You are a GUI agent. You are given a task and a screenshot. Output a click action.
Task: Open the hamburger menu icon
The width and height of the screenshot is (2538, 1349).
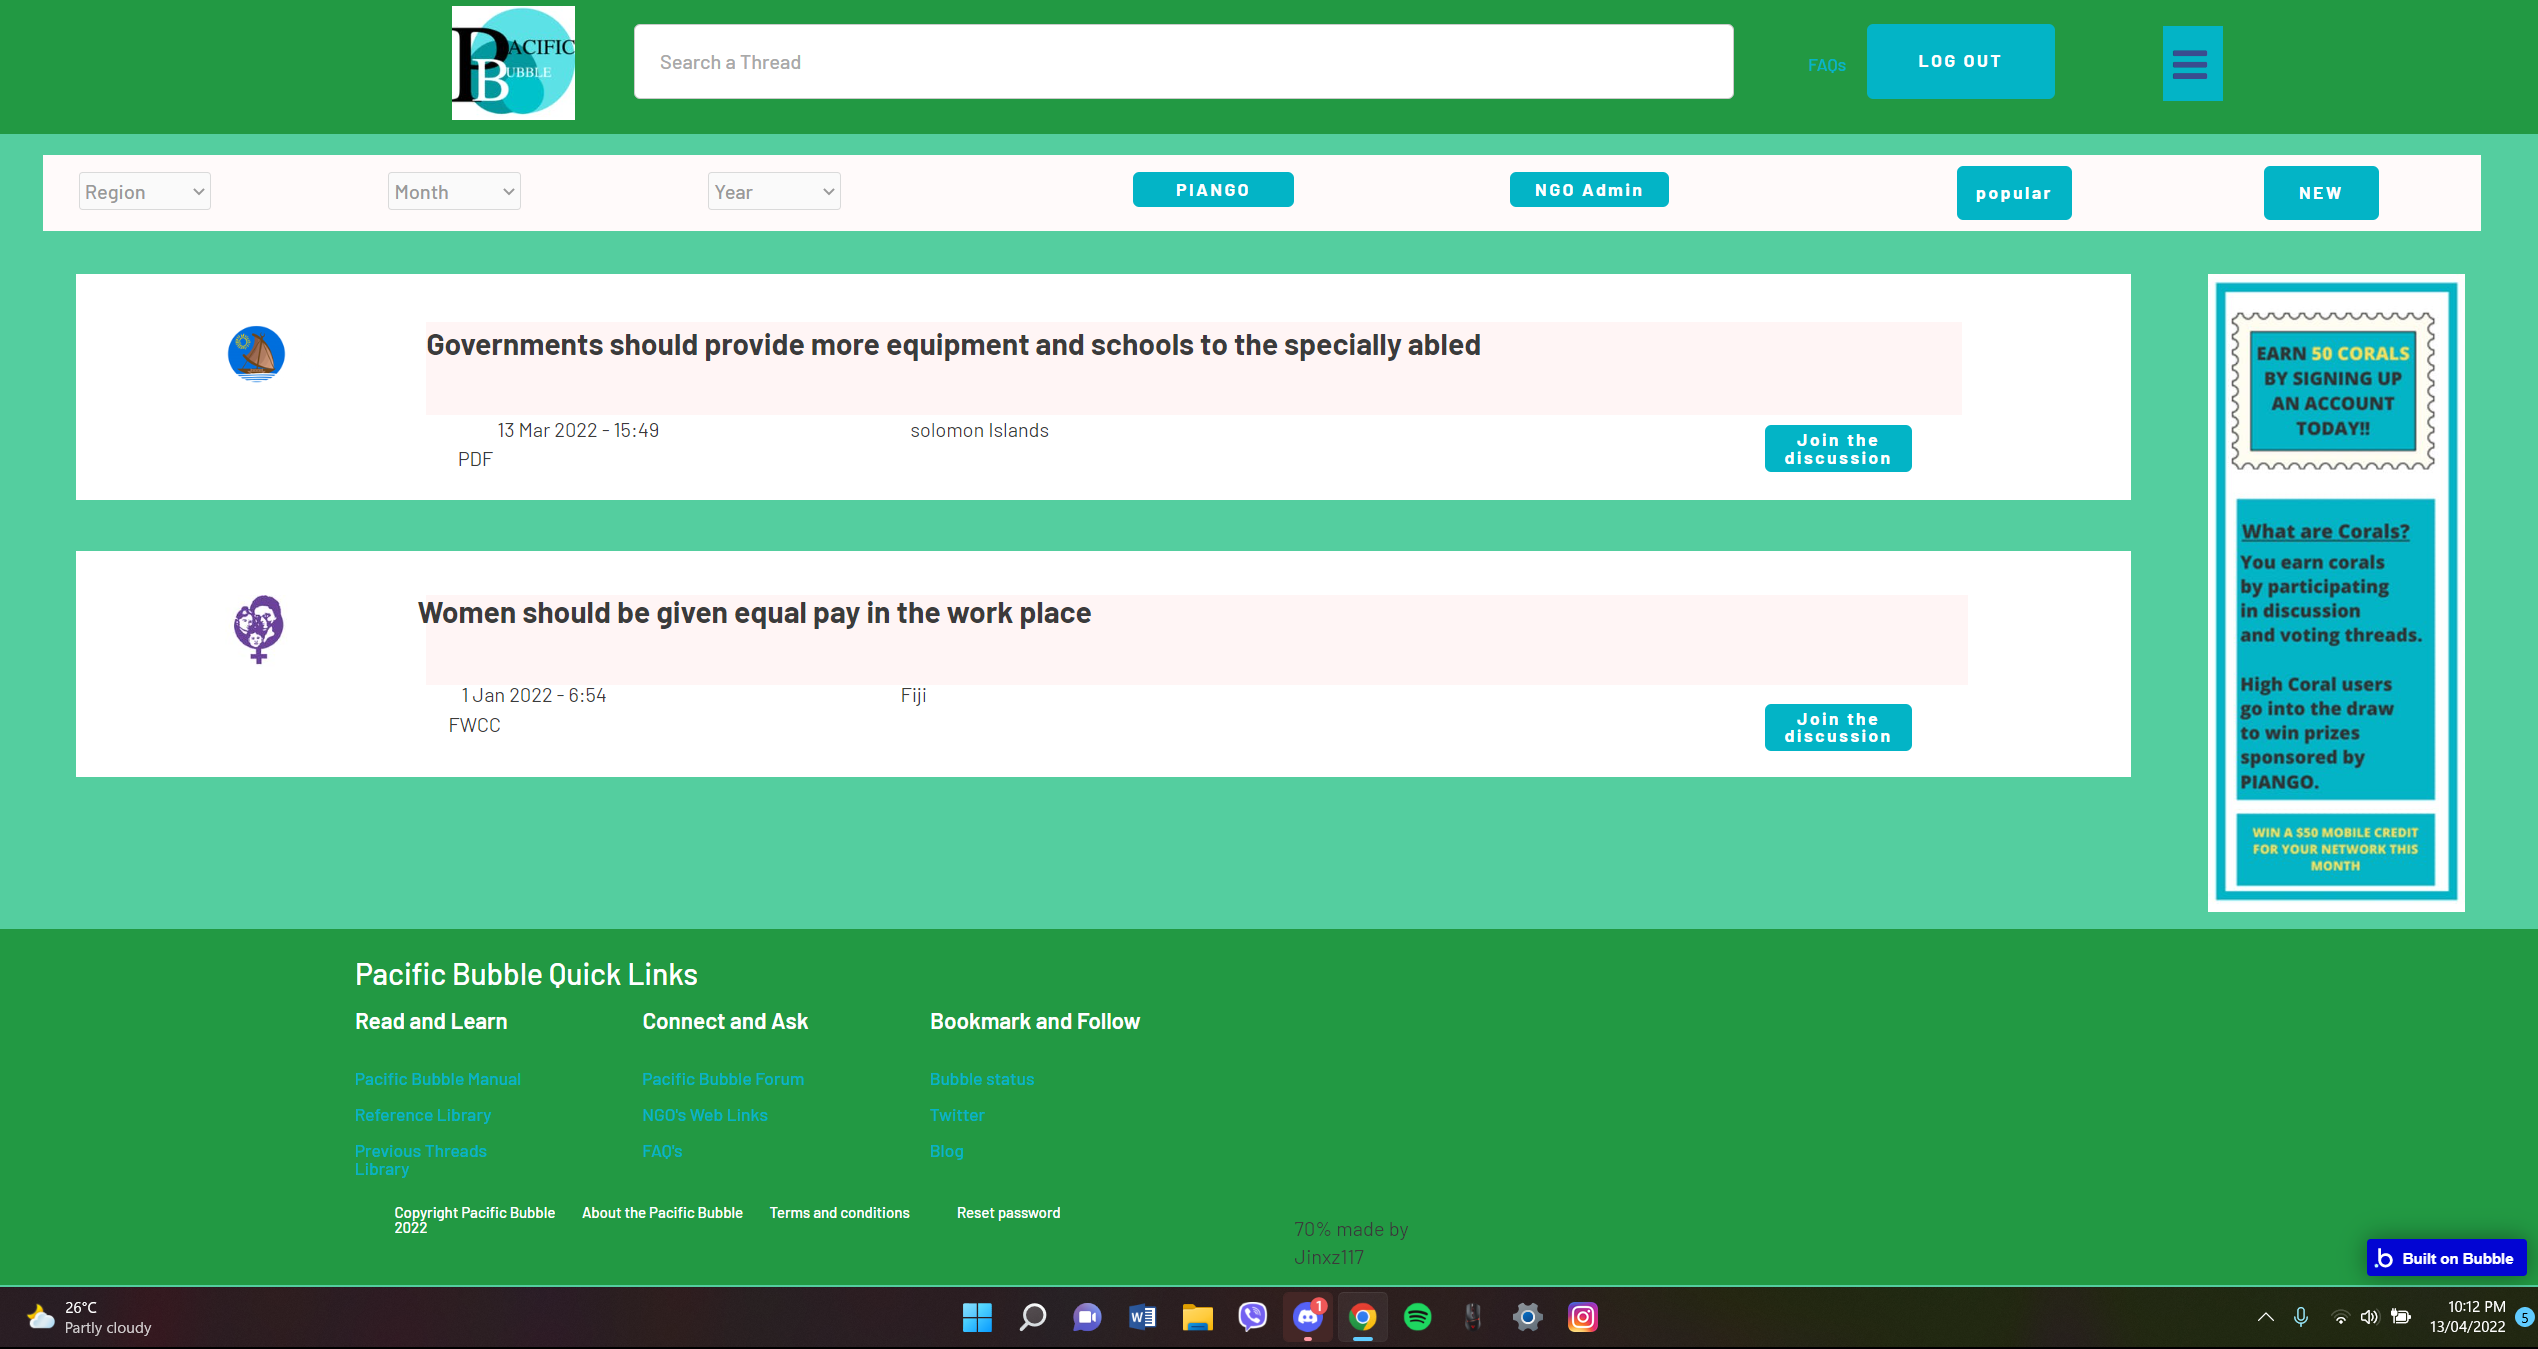pos(2191,64)
